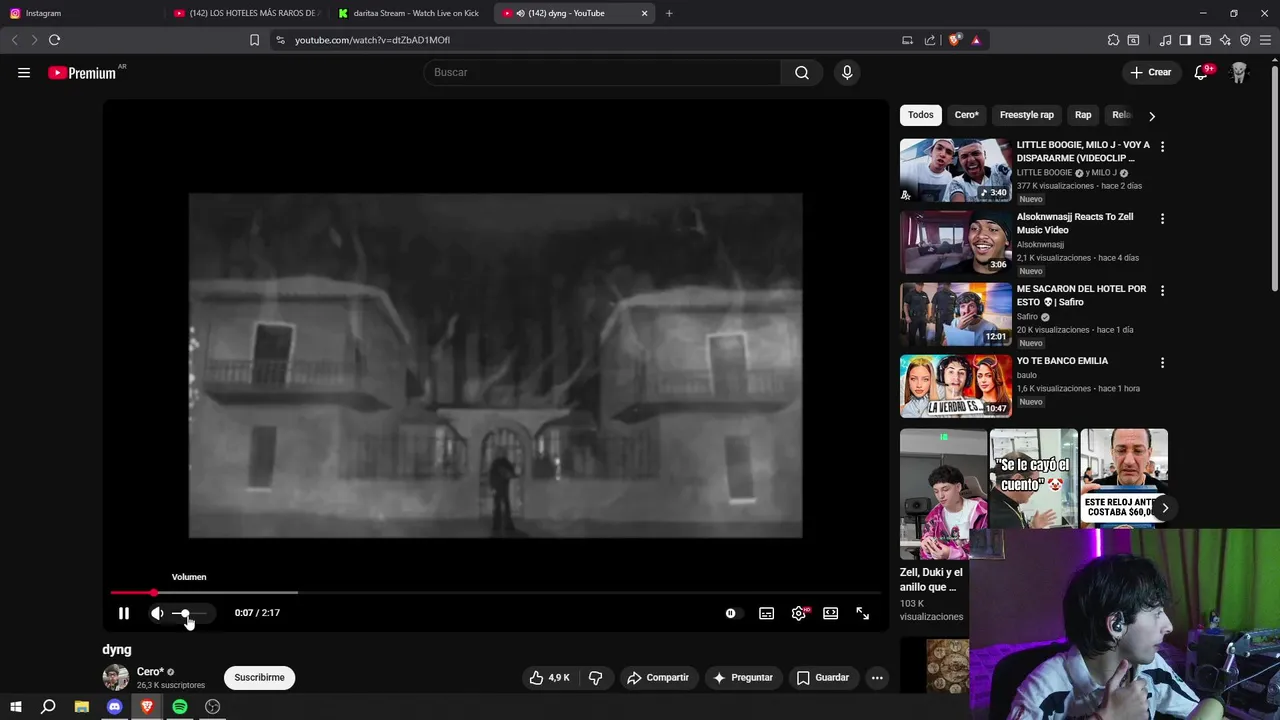Open the Brave Wallet icon
The width and height of the screenshot is (1280, 720).
pyautogui.click(x=1205, y=40)
